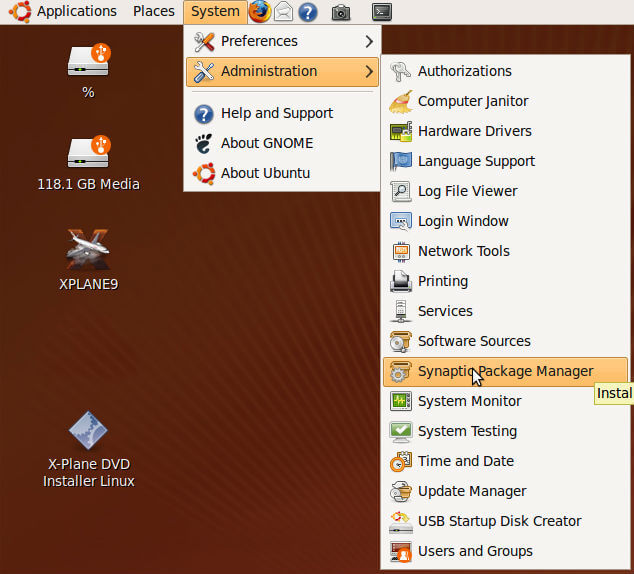
Task: Click the Login Window icon
Action: [400, 221]
